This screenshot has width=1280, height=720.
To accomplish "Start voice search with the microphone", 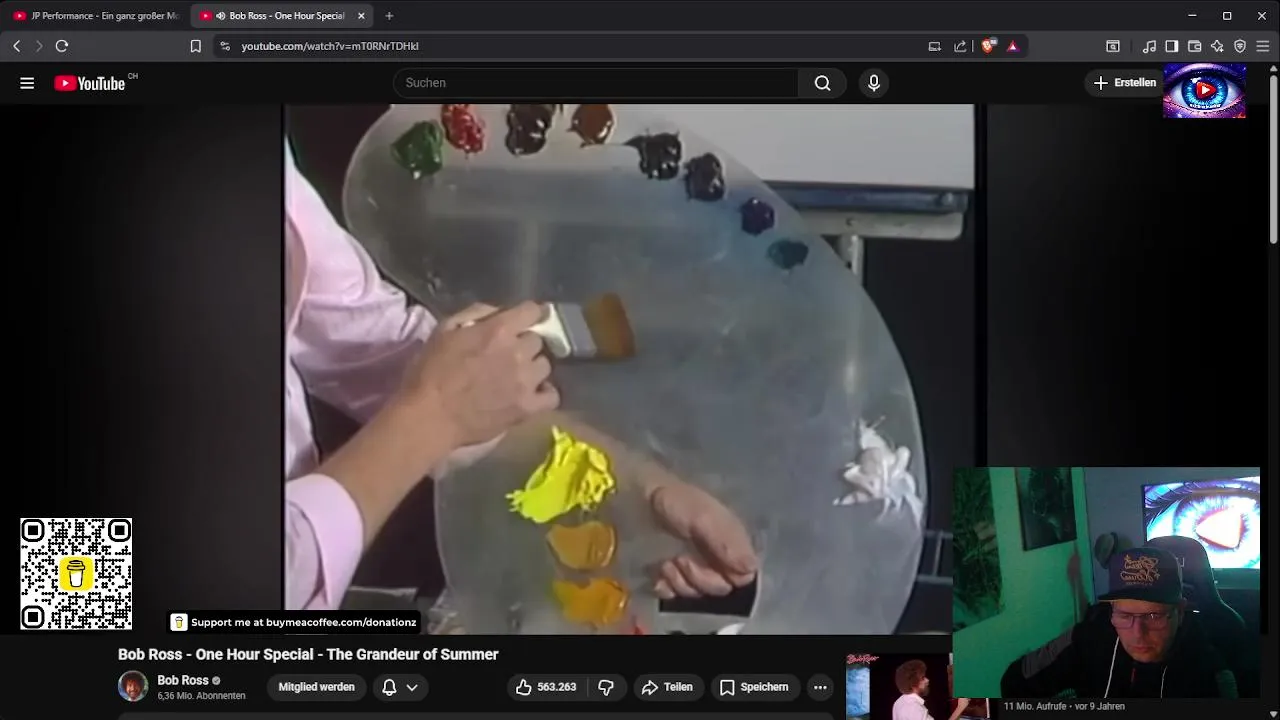I will 874,83.
